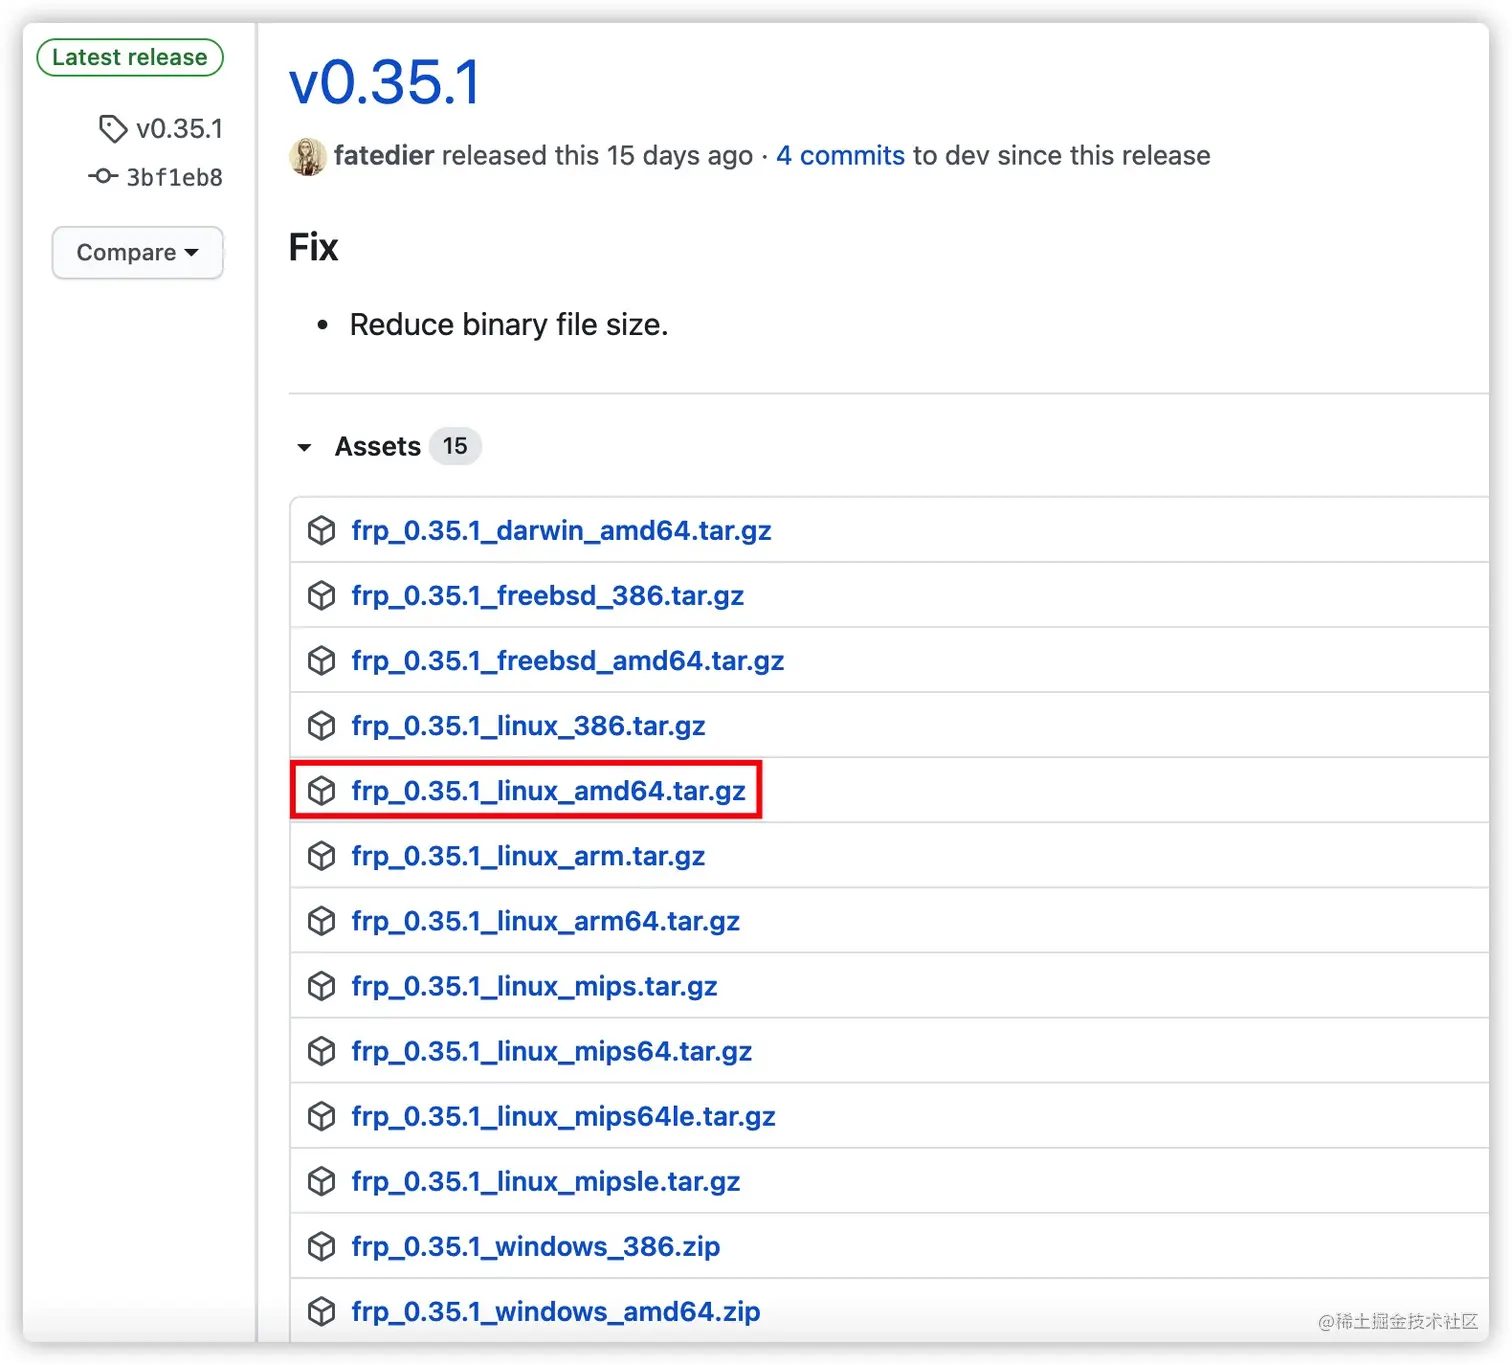Download frp_0.35.1_linux_mips64.tar.gz

551,1050
